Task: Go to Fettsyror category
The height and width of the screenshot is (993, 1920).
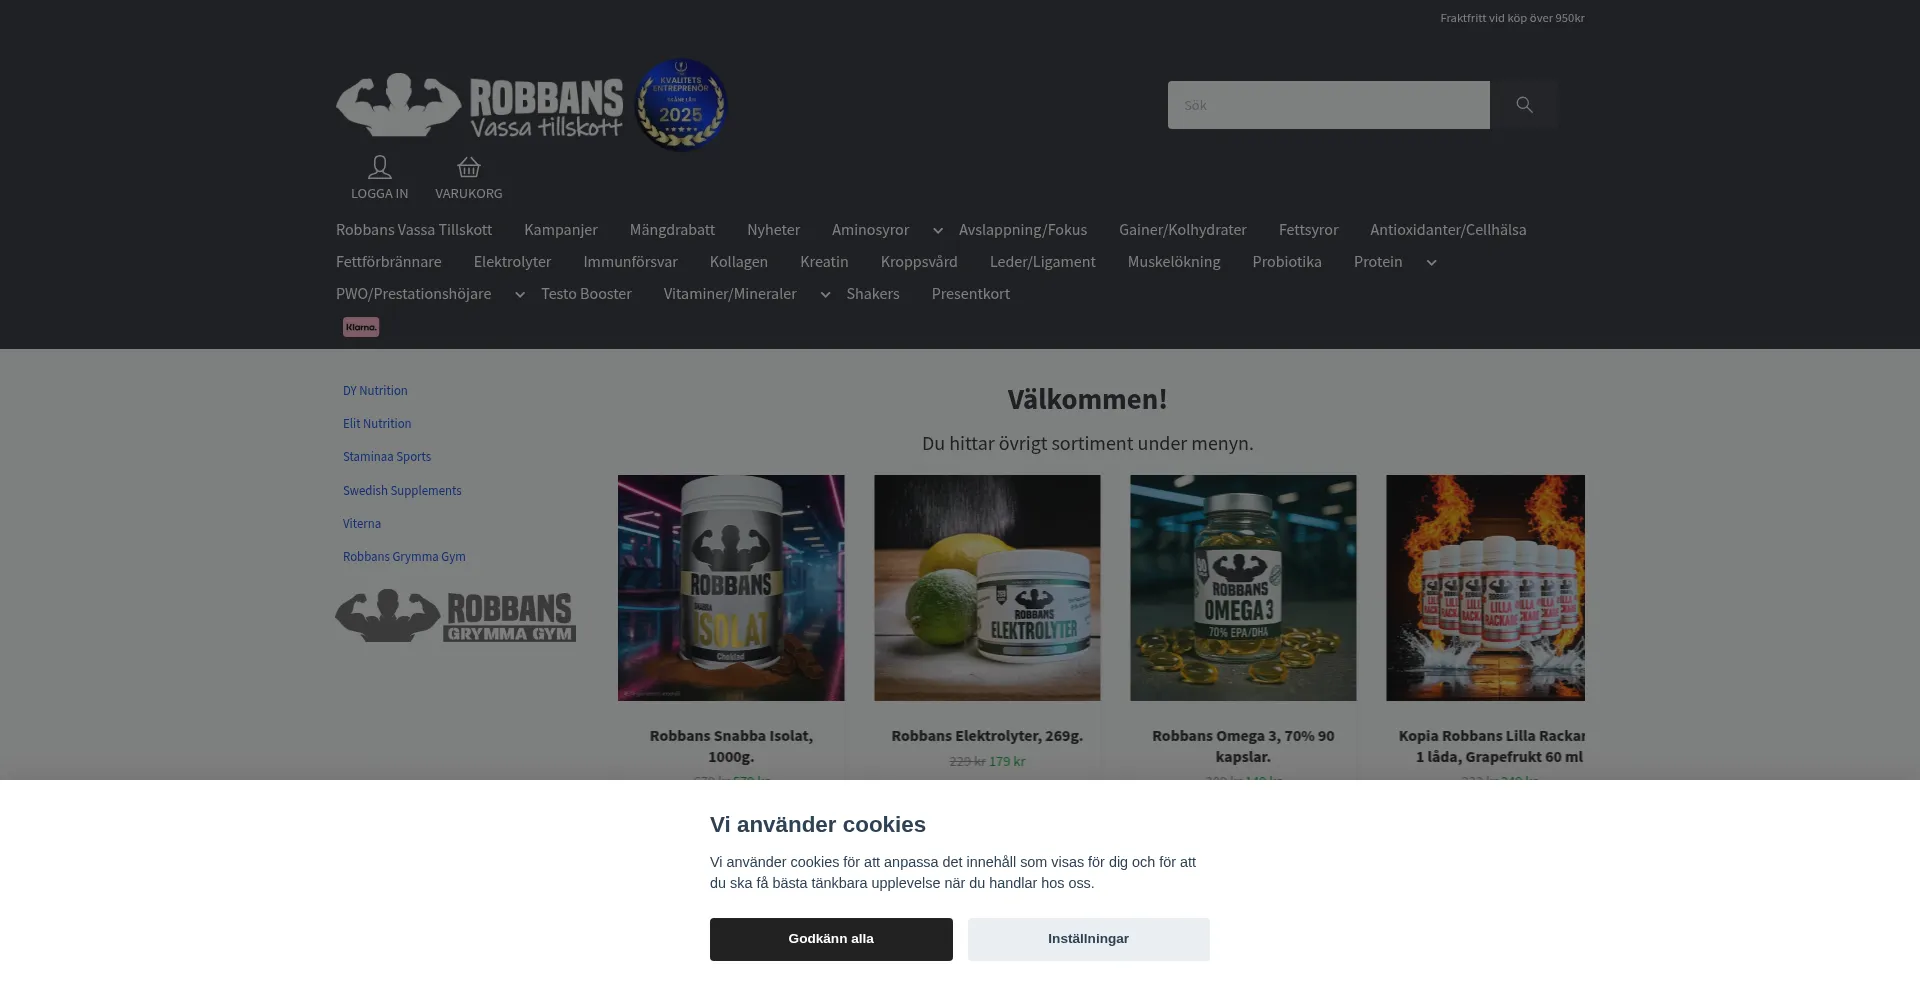Action: tap(1308, 230)
